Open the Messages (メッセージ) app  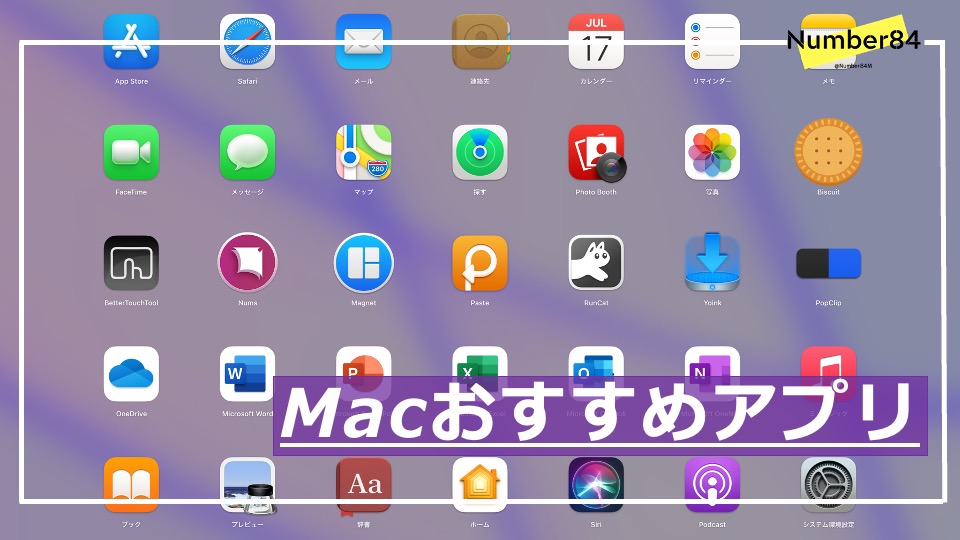247,152
